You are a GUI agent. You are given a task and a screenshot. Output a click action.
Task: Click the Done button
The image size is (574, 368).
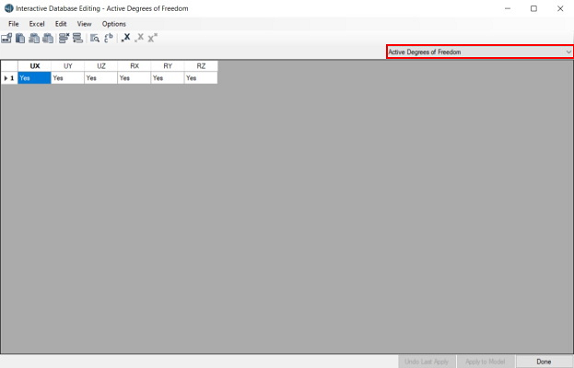point(544,361)
